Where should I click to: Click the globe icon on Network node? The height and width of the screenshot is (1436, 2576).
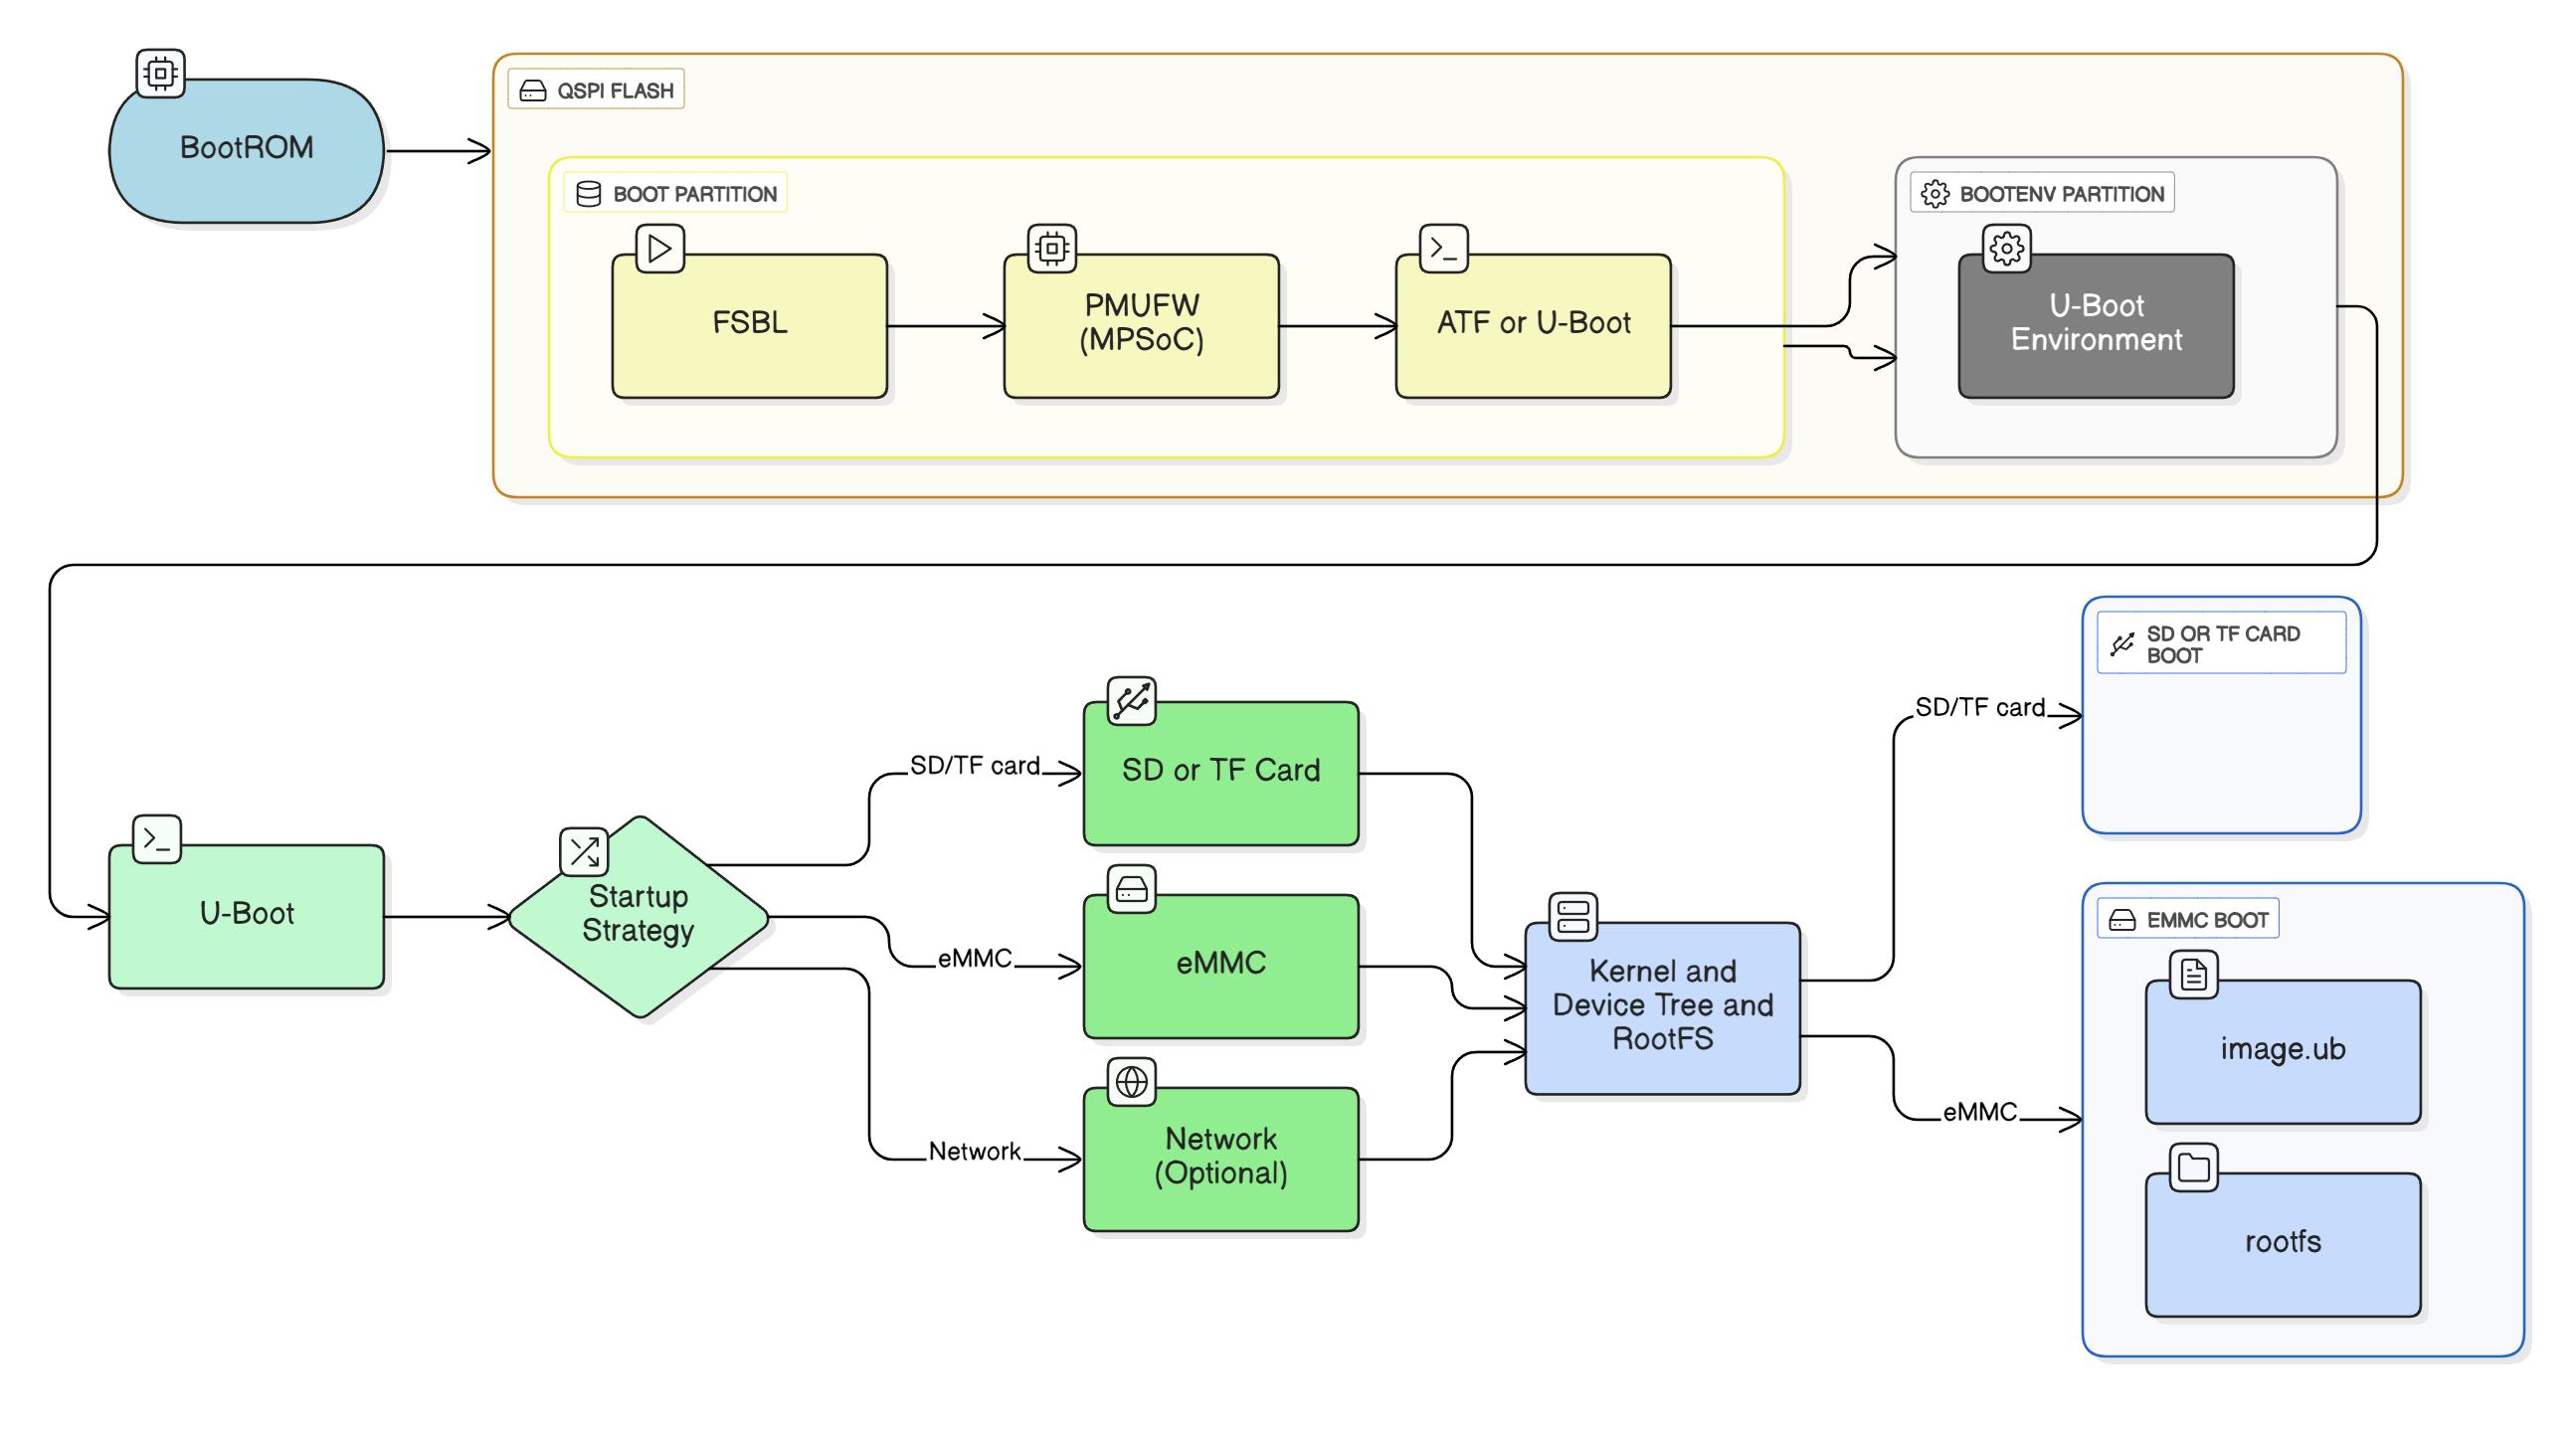click(1131, 1081)
